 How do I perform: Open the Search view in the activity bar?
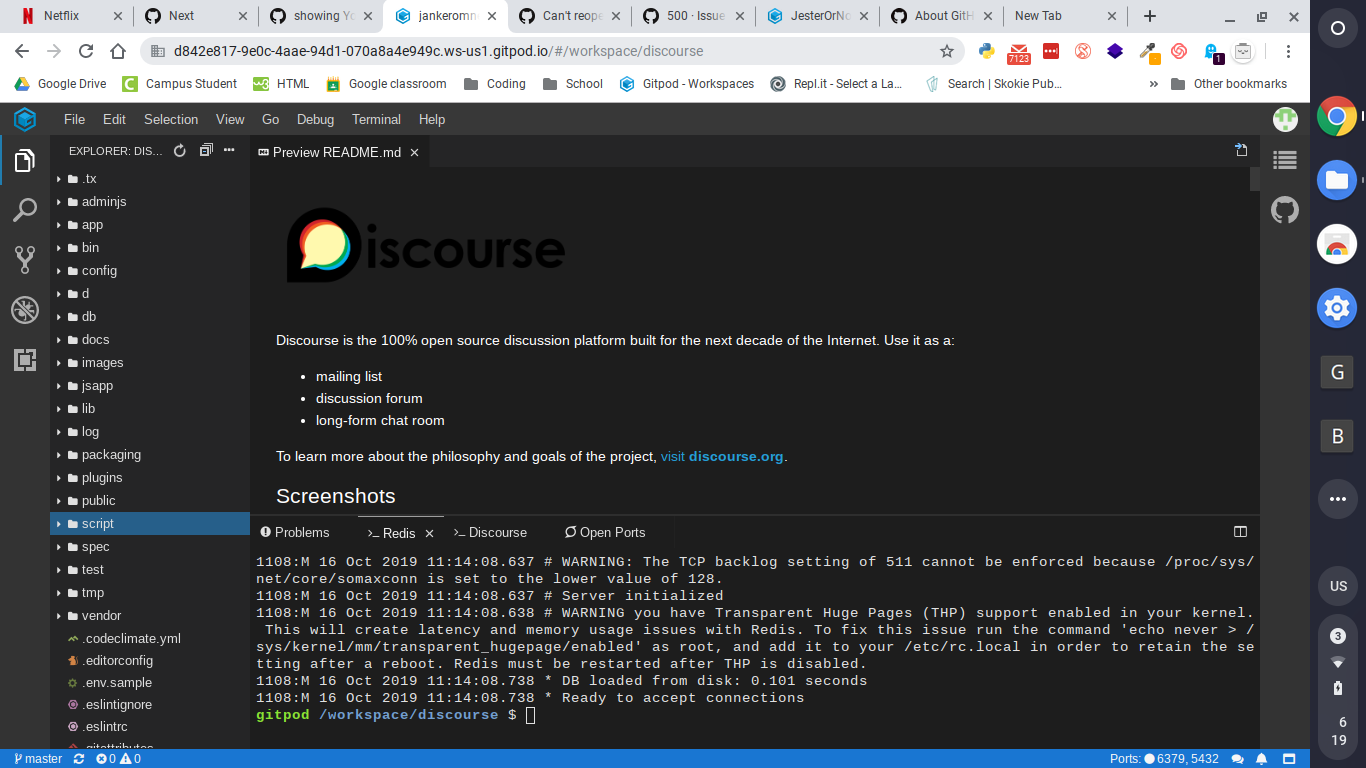tap(25, 210)
